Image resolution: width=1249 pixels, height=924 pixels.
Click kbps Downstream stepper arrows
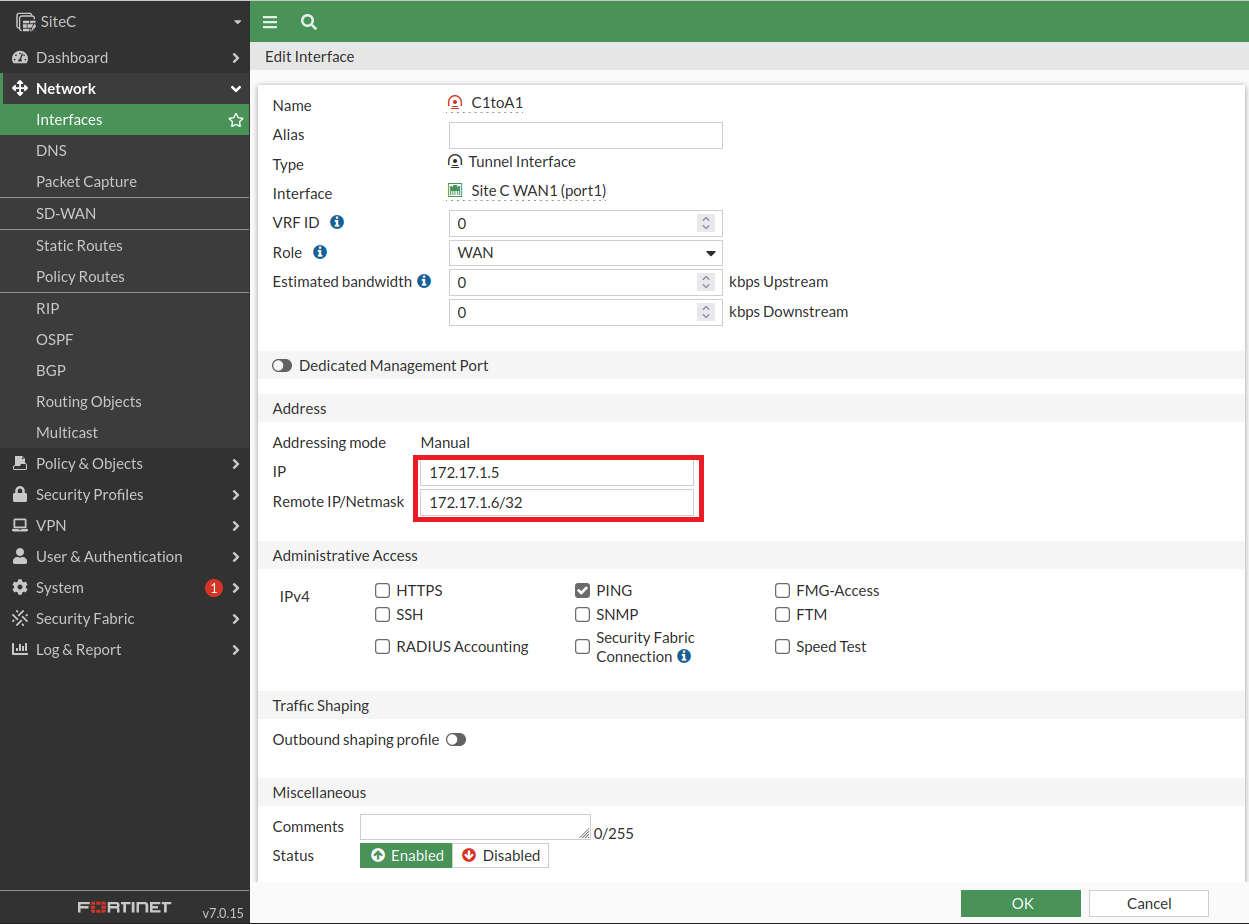(x=706, y=313)
